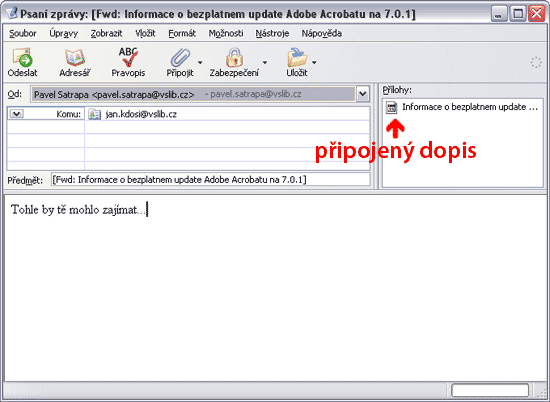The width and height of the screenshot is (550, 402).
Task: Open the Zabezpečení security button
Action: (234, 62)
